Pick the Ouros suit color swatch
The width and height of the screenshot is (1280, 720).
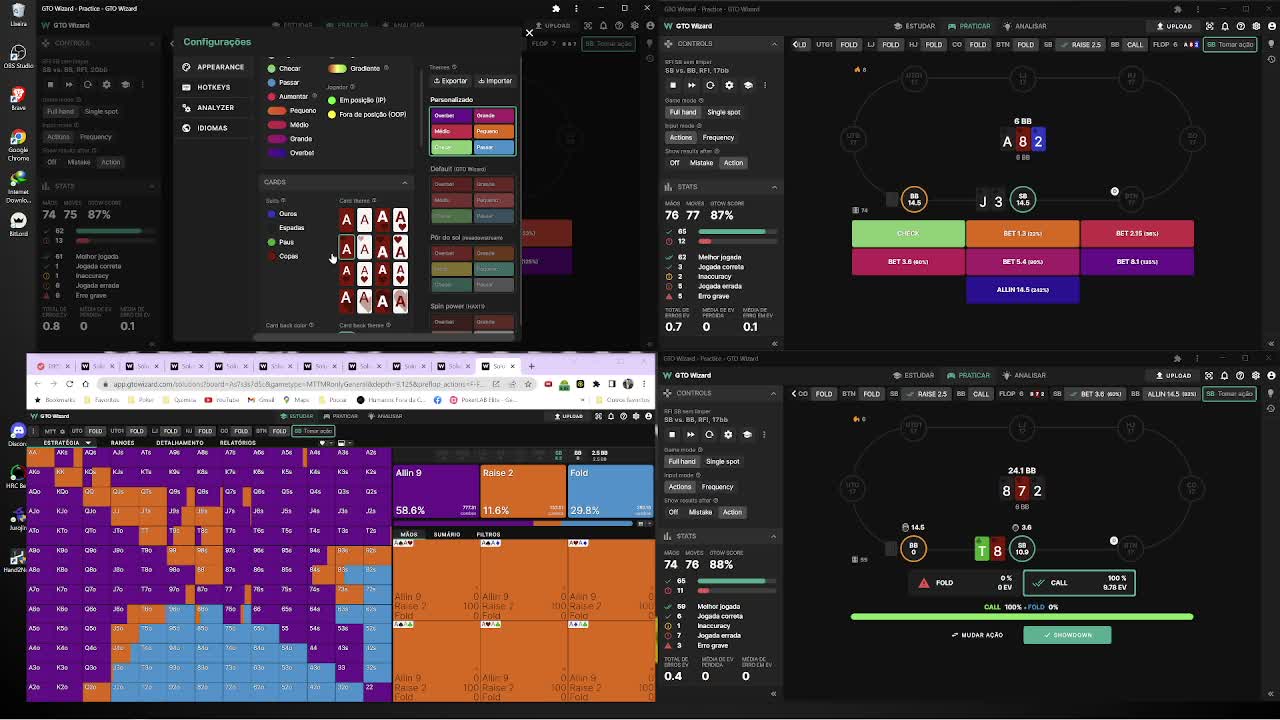click(271, 214)
